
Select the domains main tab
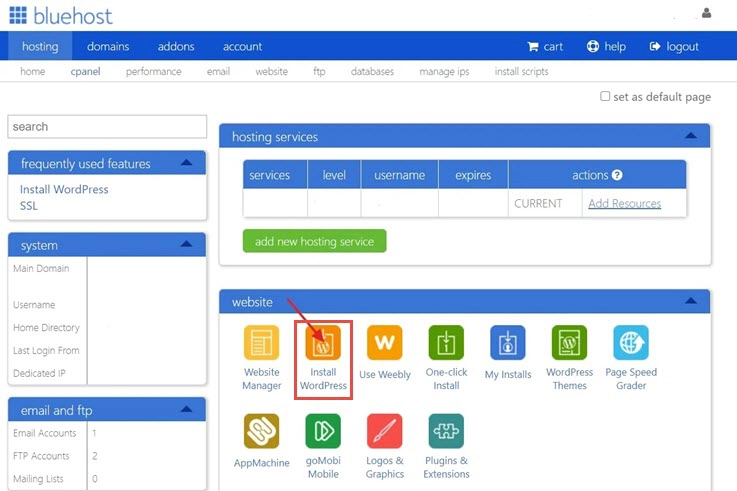[108, 46]
